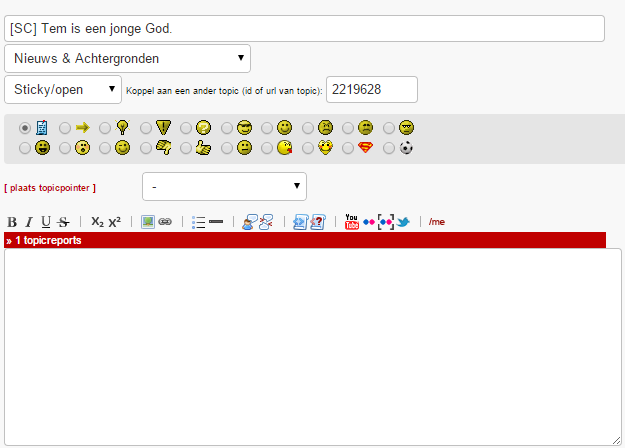Click the scroll icon with red question mark
Image resolution: width=625 pixels, height=448 pixels.
point(318,222)
